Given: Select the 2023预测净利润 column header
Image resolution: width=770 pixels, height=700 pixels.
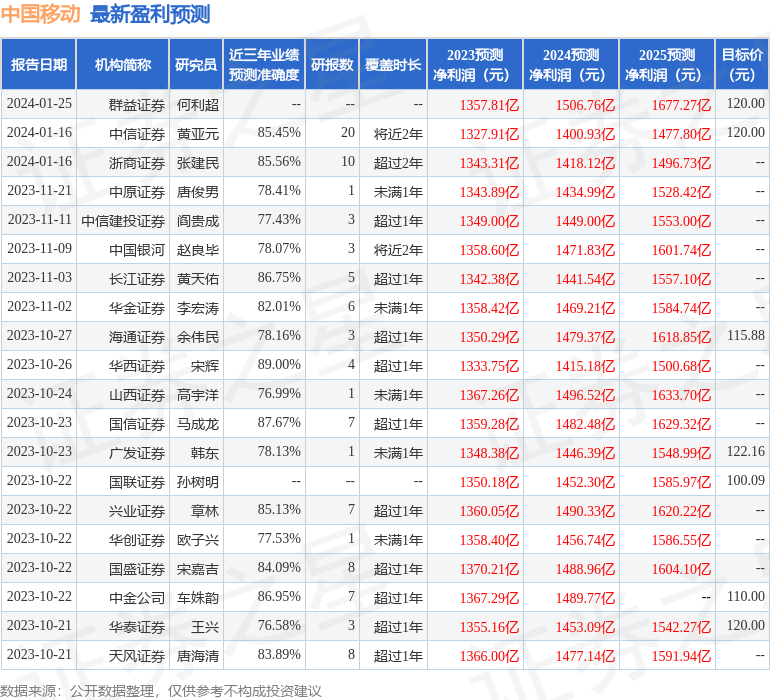Looking at the screenshot, I should click(x=475, y=64).
